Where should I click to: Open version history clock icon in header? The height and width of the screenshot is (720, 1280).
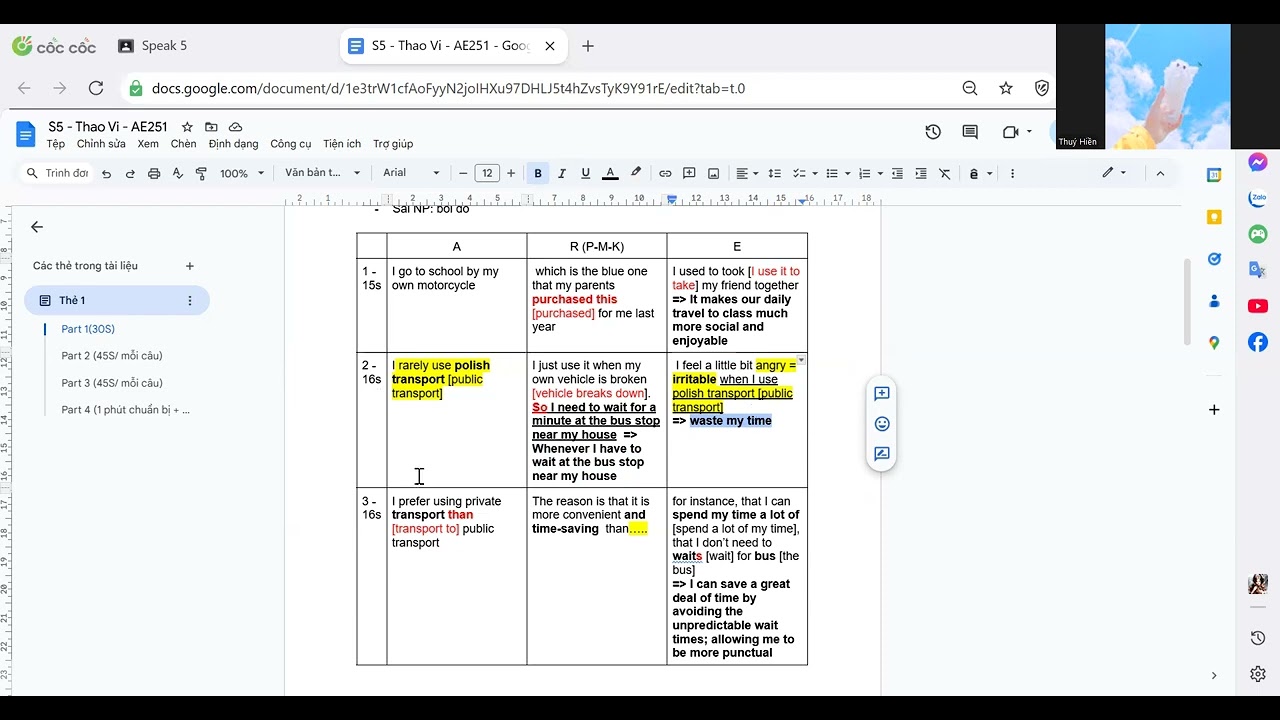coord(933,132)
